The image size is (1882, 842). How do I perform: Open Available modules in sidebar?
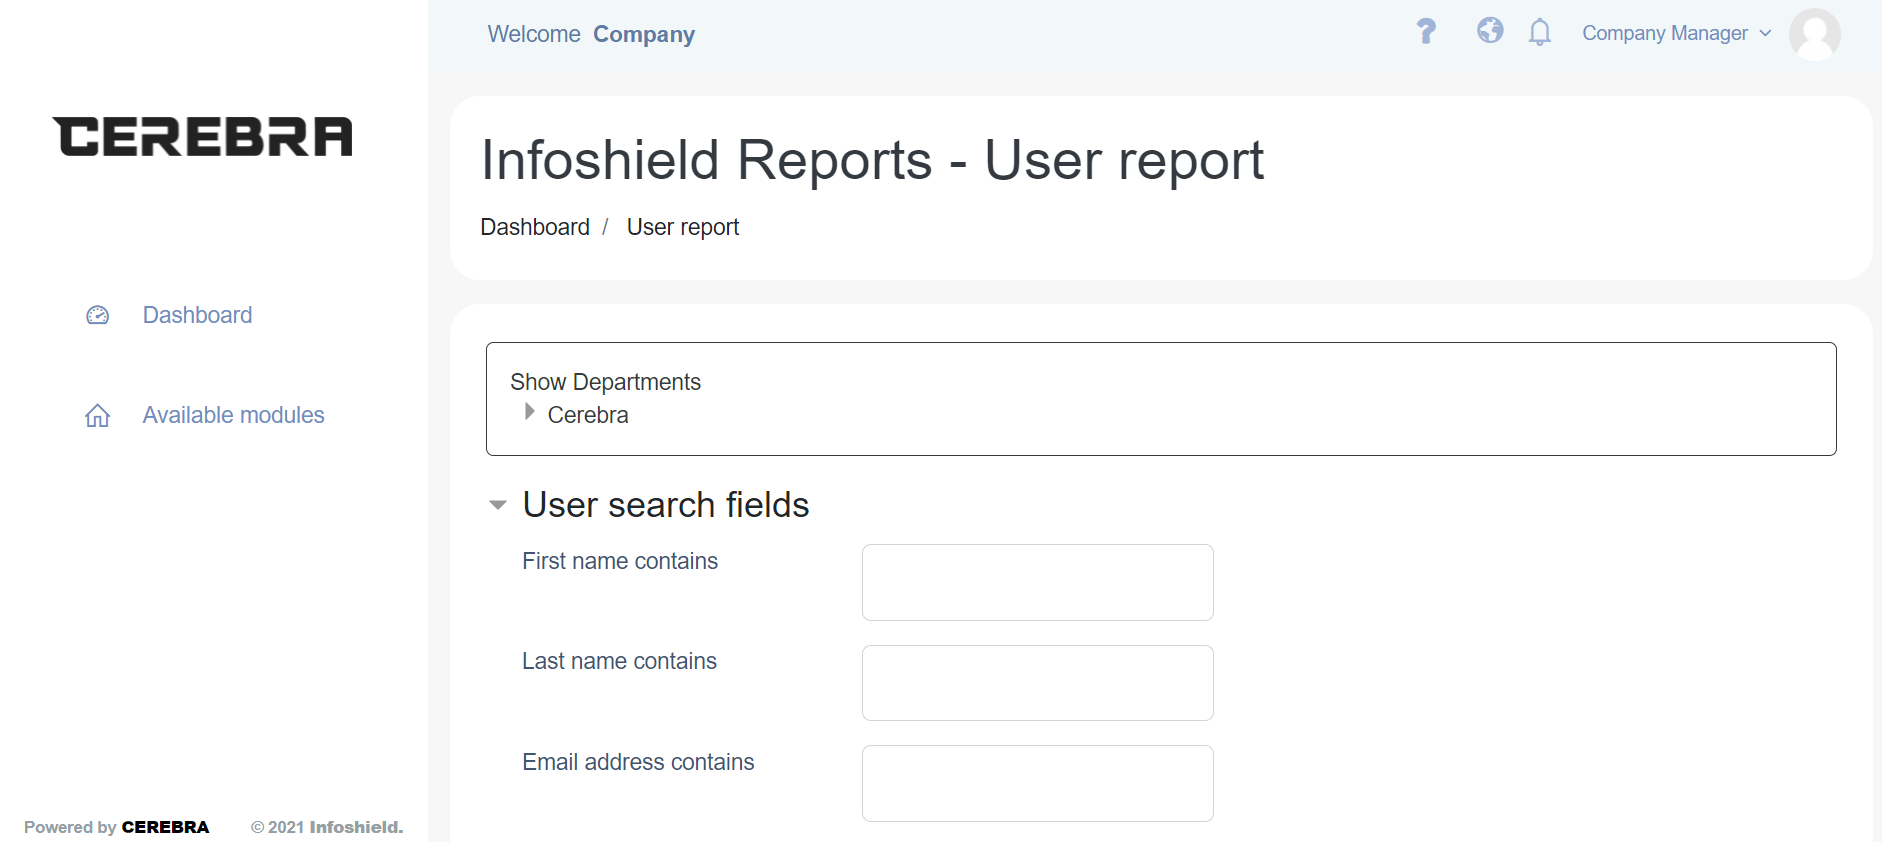233,415
